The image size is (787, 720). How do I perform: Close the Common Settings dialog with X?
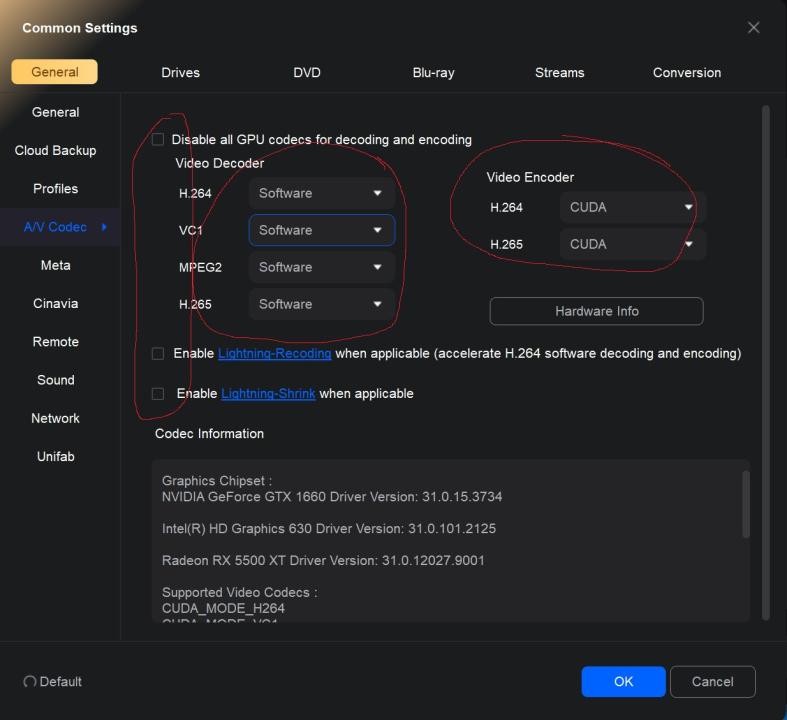pos(754,28)
